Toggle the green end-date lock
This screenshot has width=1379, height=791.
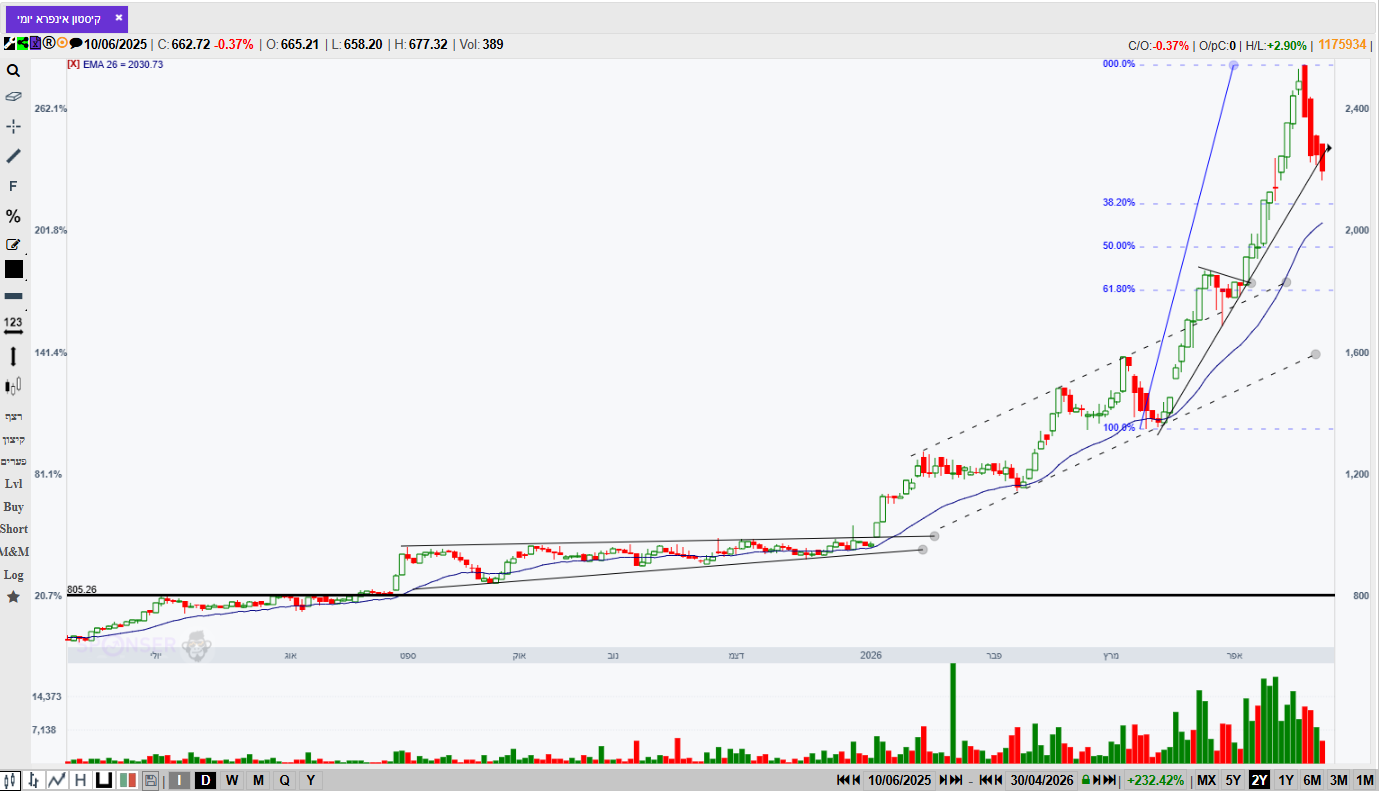point(1084,780)
